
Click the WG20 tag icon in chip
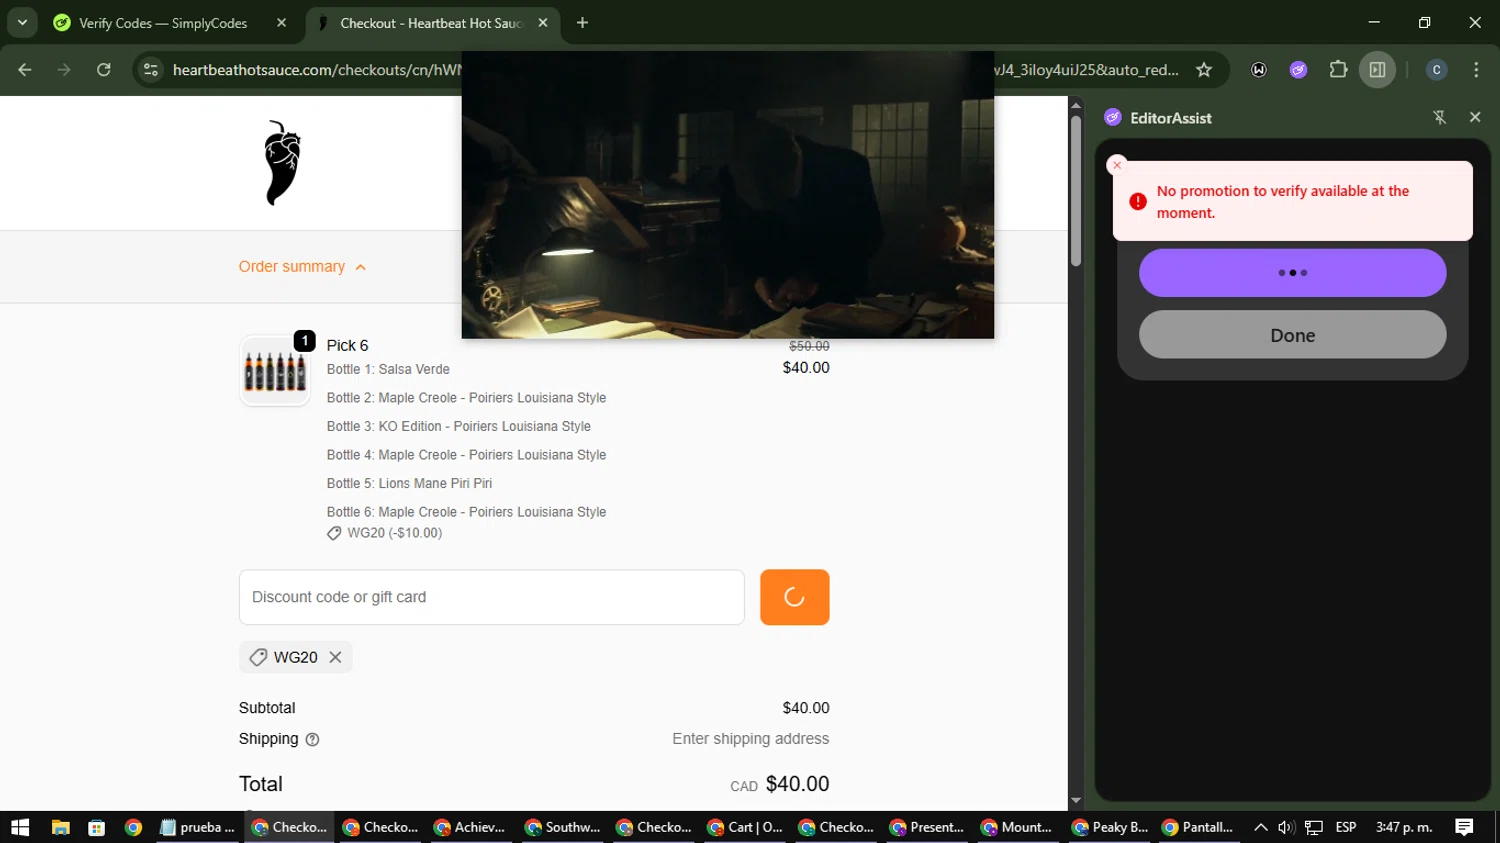(258, 657)
